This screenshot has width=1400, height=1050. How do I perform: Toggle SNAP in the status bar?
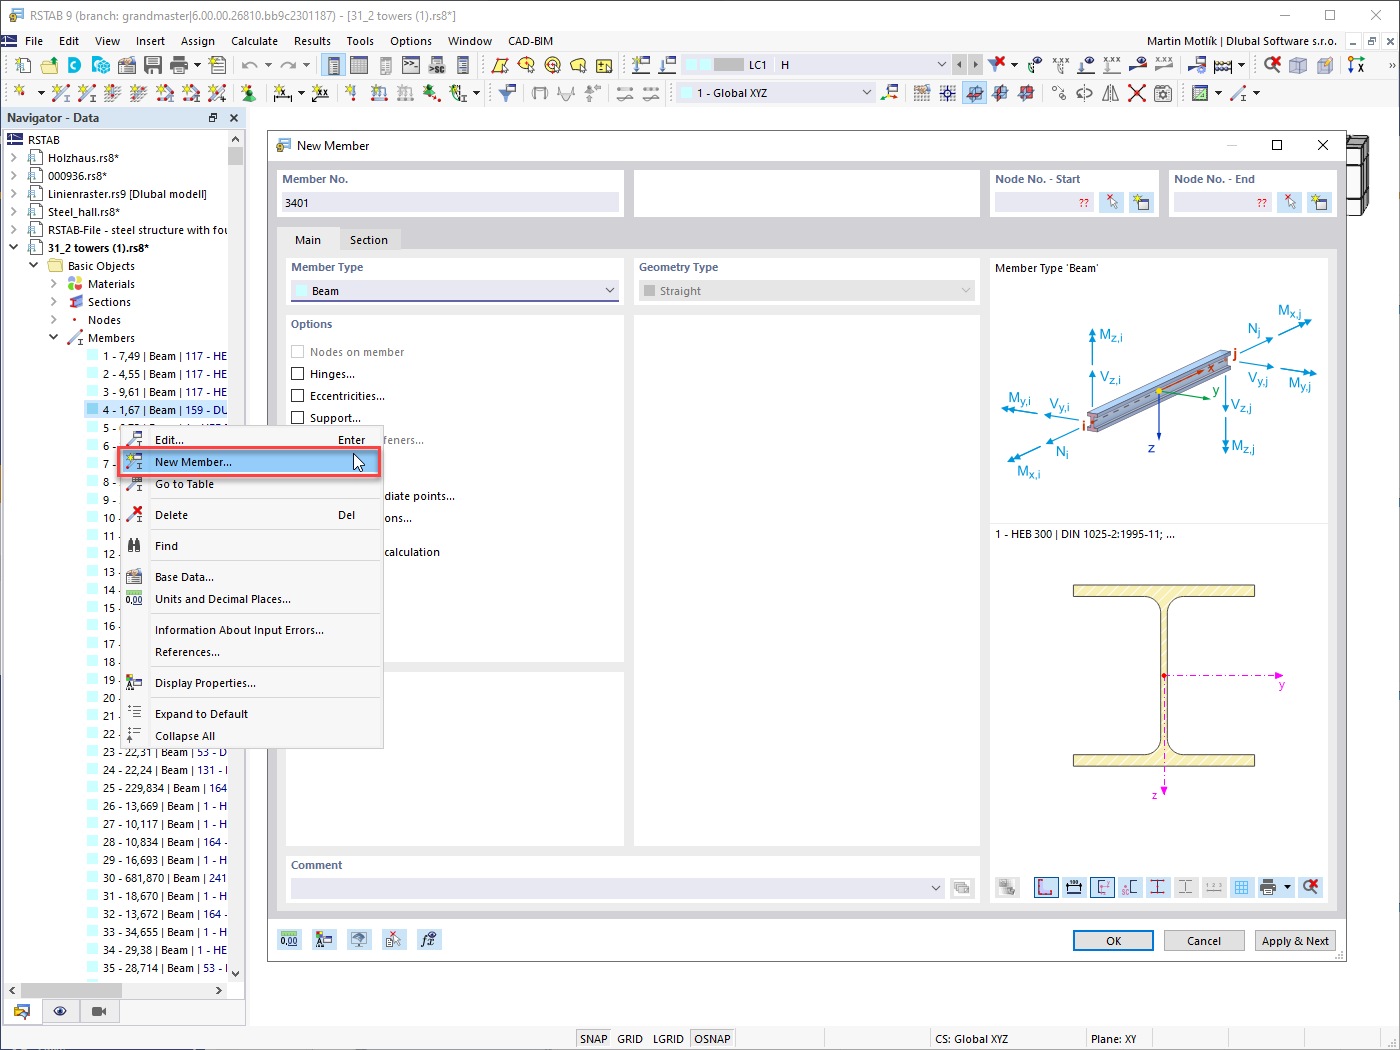click(x=594, y=1039)
